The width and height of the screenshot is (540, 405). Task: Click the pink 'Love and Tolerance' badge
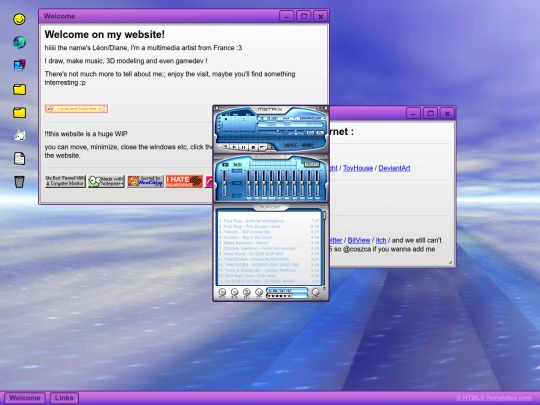(76, 109)
